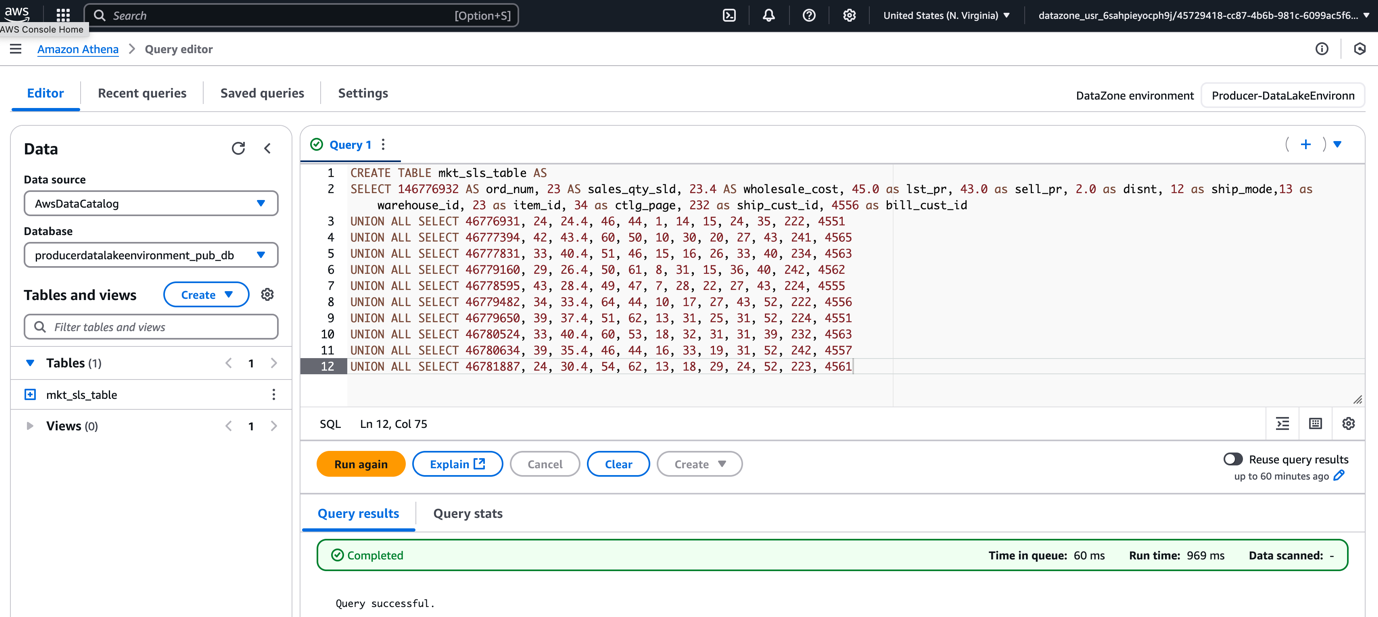This screenshot has width=1378, height=617.
Task: Open the Amazon Athena breadcrumb link
Action: [x=77, y=48]
